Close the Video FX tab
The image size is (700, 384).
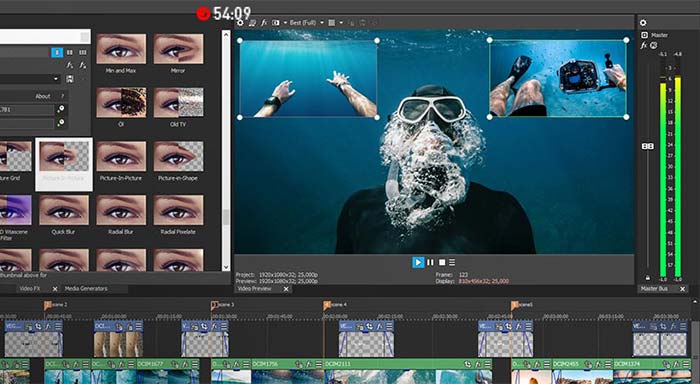click(x=55, y=289)
